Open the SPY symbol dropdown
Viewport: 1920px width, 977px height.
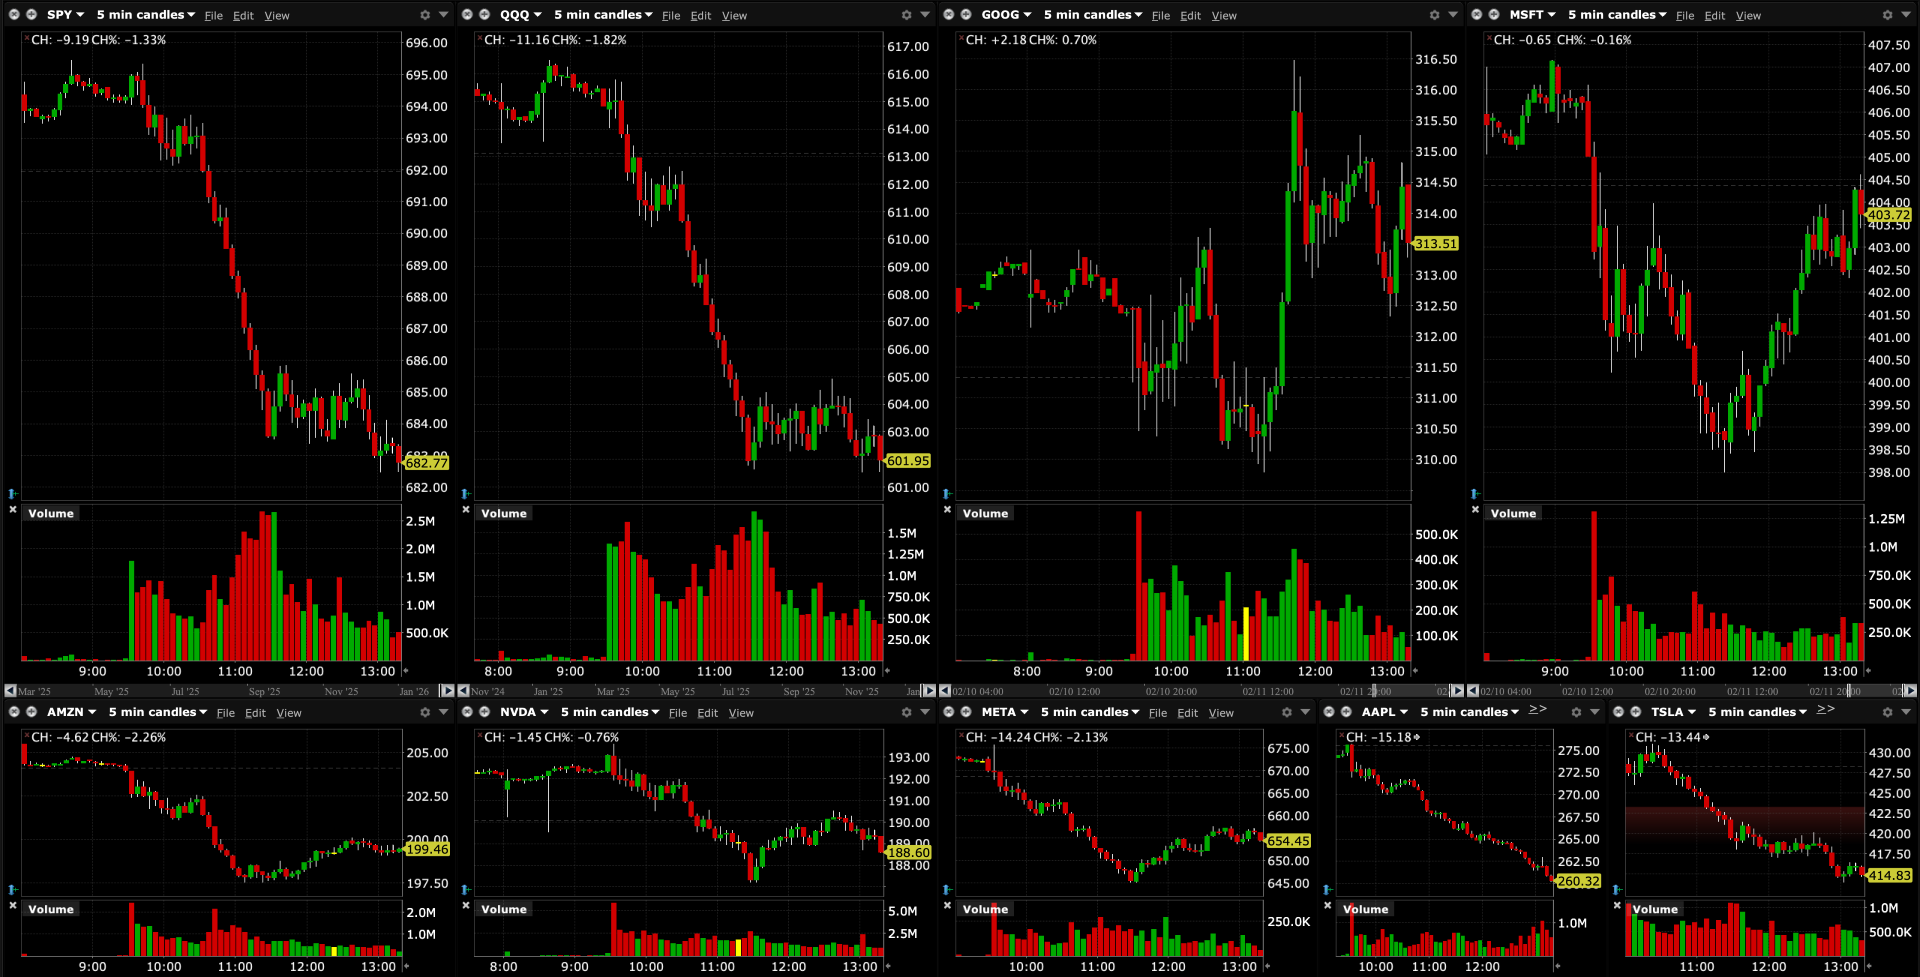tap(66, 15)
